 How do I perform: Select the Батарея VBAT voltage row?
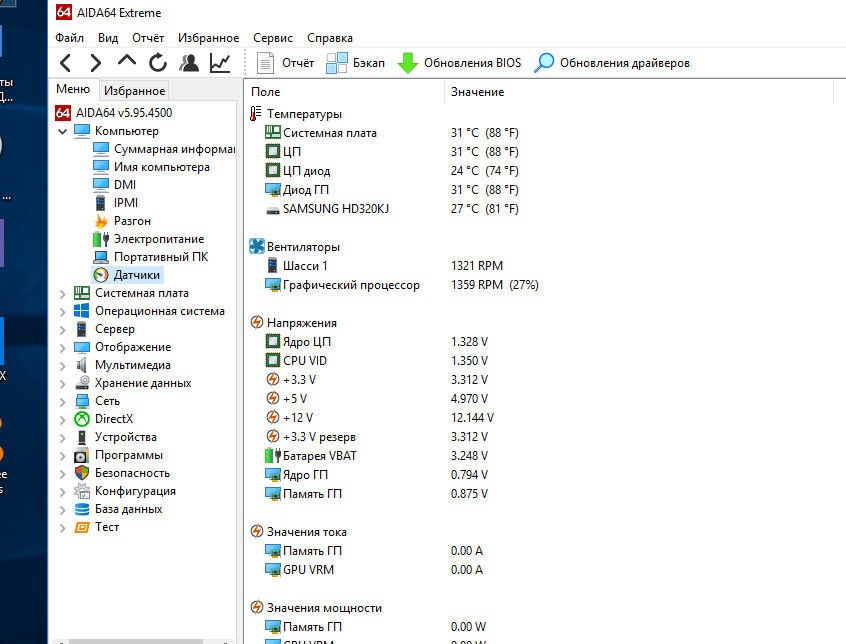pos(377,456)
